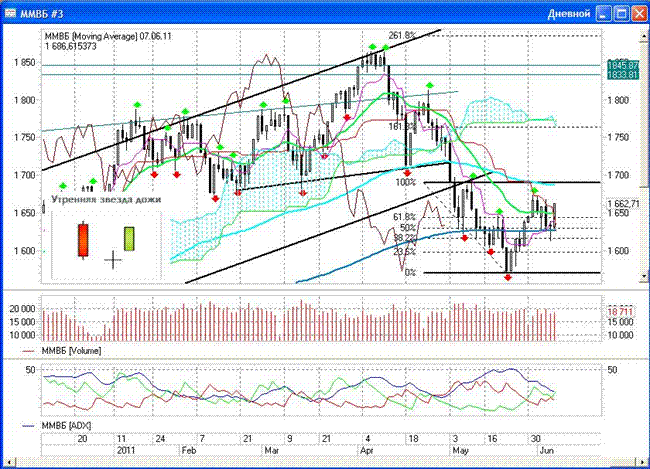Click the 20 000 label on left volume axis
Screen dimensions: 650x469
23,309
